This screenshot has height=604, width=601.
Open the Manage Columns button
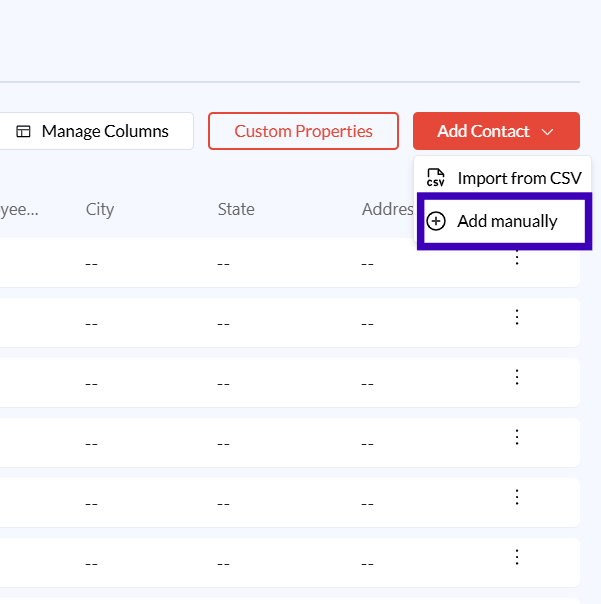pos(97,131)
